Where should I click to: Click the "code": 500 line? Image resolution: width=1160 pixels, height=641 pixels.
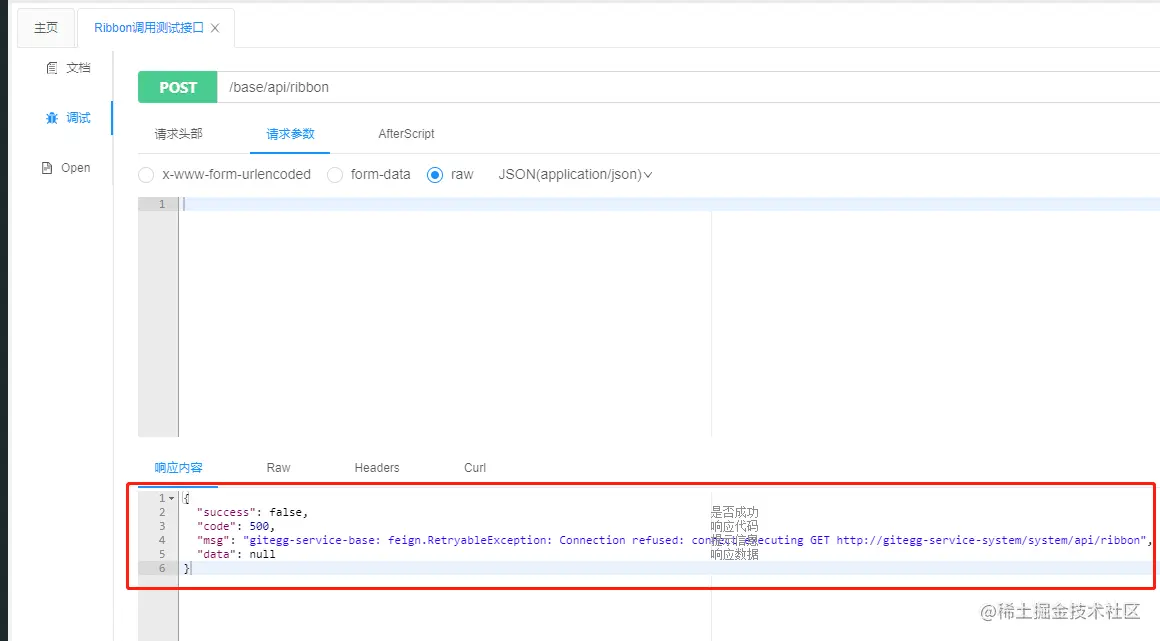pyautogui.click(x=235, y=526)
